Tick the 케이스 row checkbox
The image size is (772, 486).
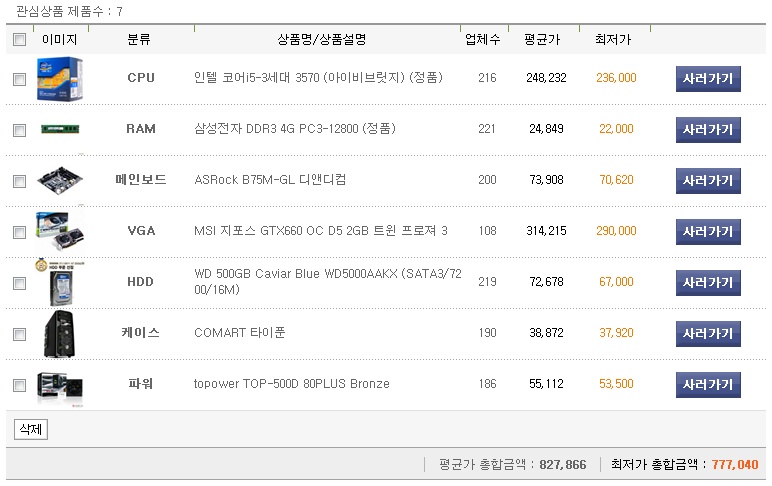(19, 334)
